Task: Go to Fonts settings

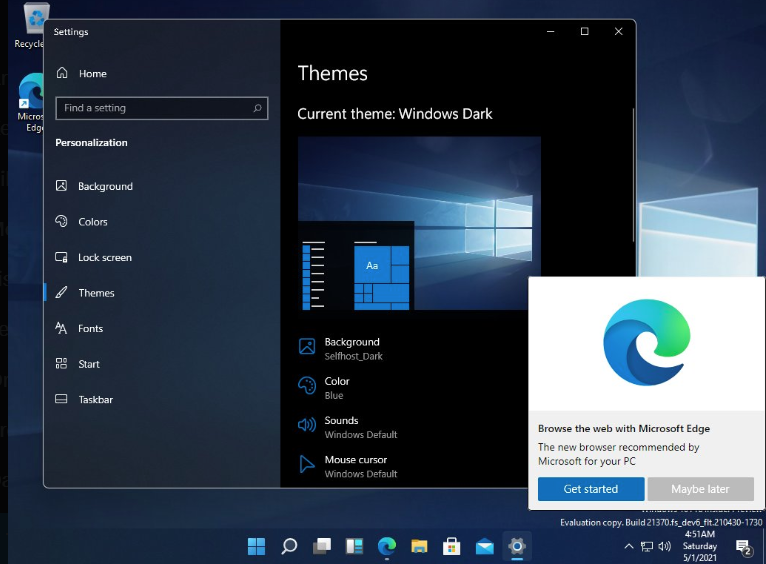Action: 90,328
